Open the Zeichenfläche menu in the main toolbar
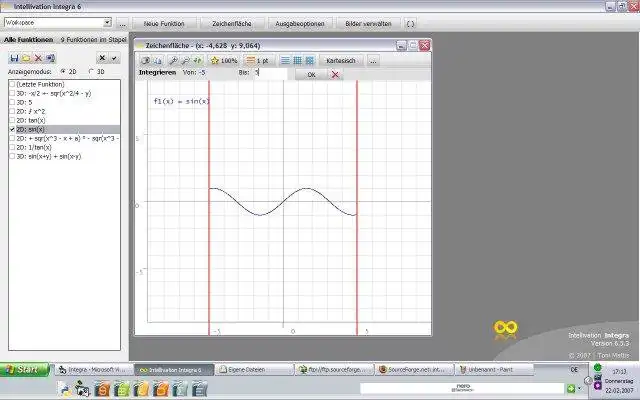Viewport: 640px width, 400px height. (232, 24)
